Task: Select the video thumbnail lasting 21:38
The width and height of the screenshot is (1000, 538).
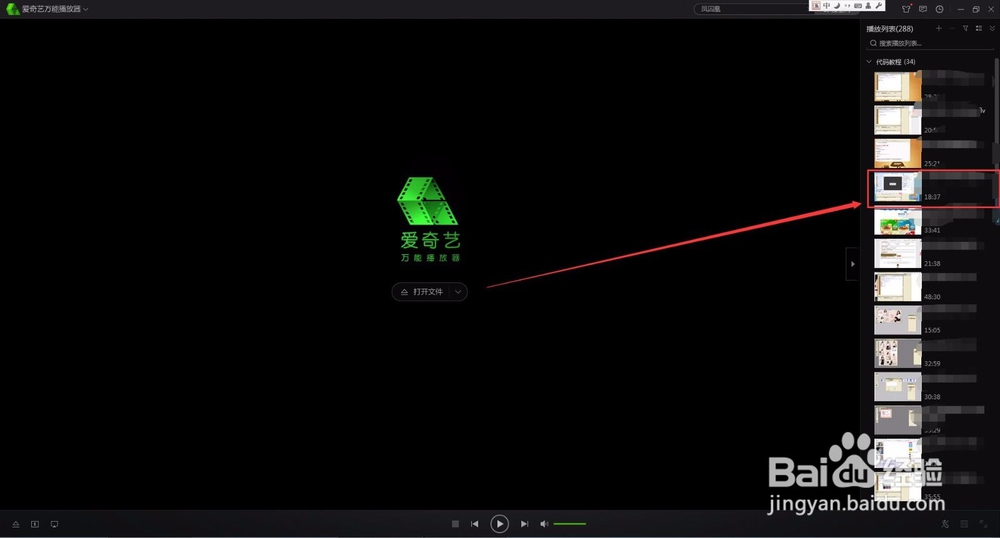Action: pyautogui.click(x=897, y=254)
